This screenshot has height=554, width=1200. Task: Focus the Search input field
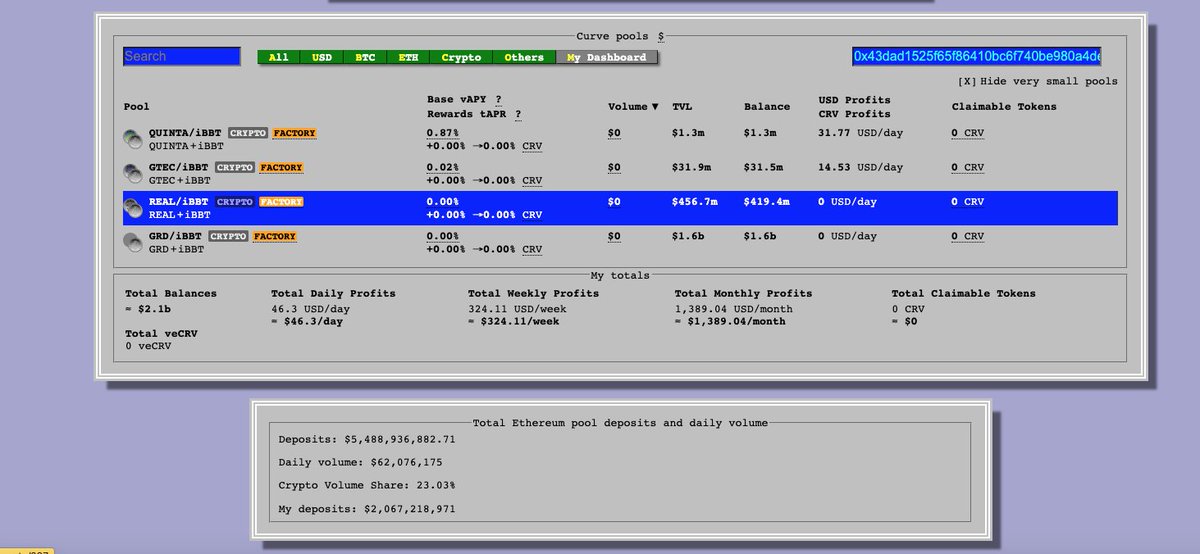click(182, 57)
